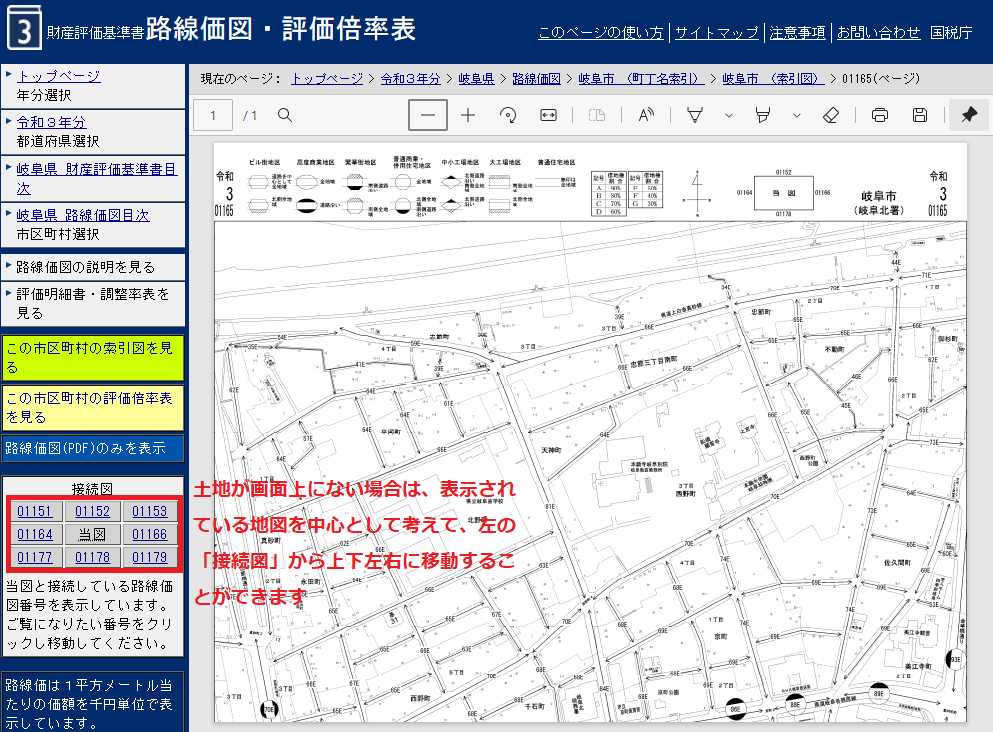Open 注意事項 header link
This screenshot has height=732, width=993.
797,32
